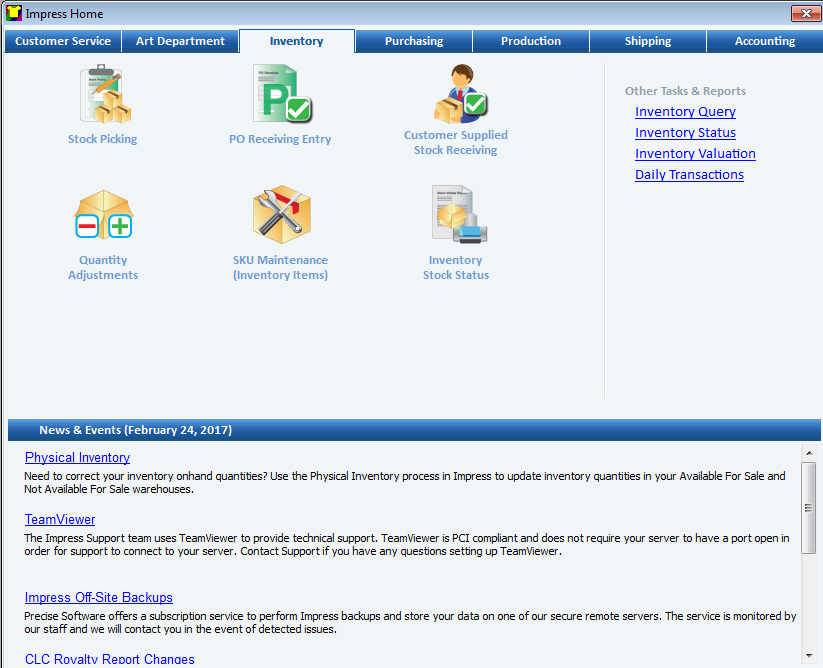
Task: Open the Inventory Query report link
Action: pyautogui.click(x=684, y=111)
